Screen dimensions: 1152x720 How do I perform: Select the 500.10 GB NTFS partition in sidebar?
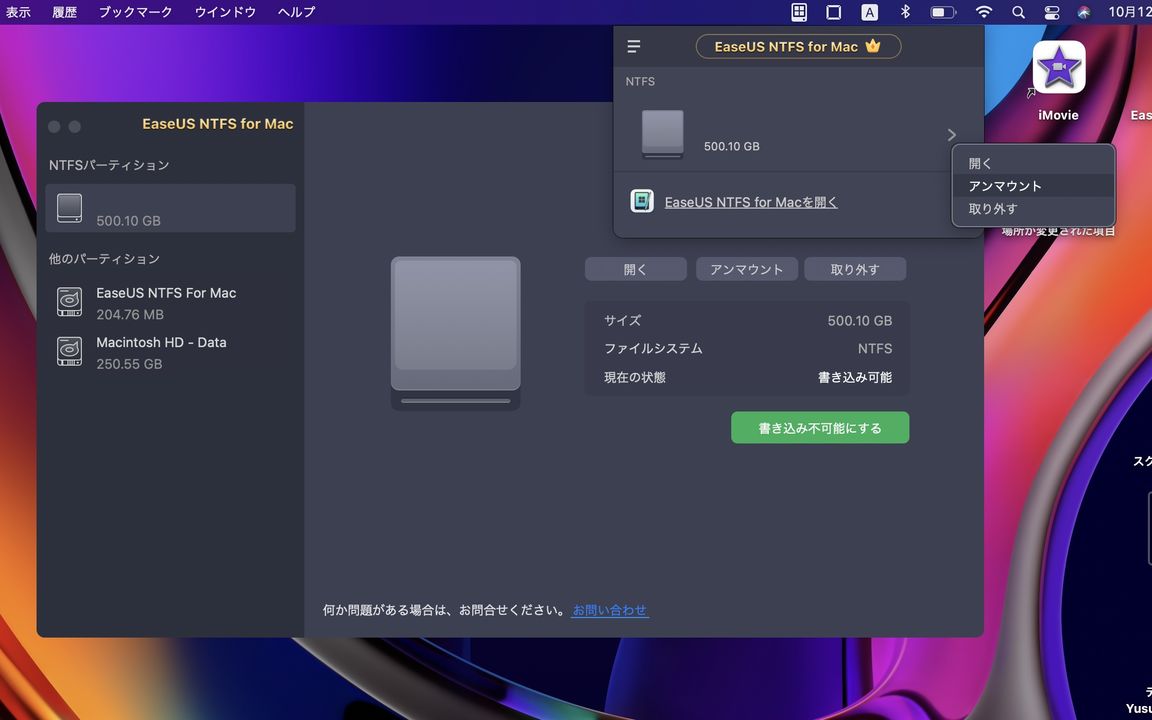[x=170, y=208]
